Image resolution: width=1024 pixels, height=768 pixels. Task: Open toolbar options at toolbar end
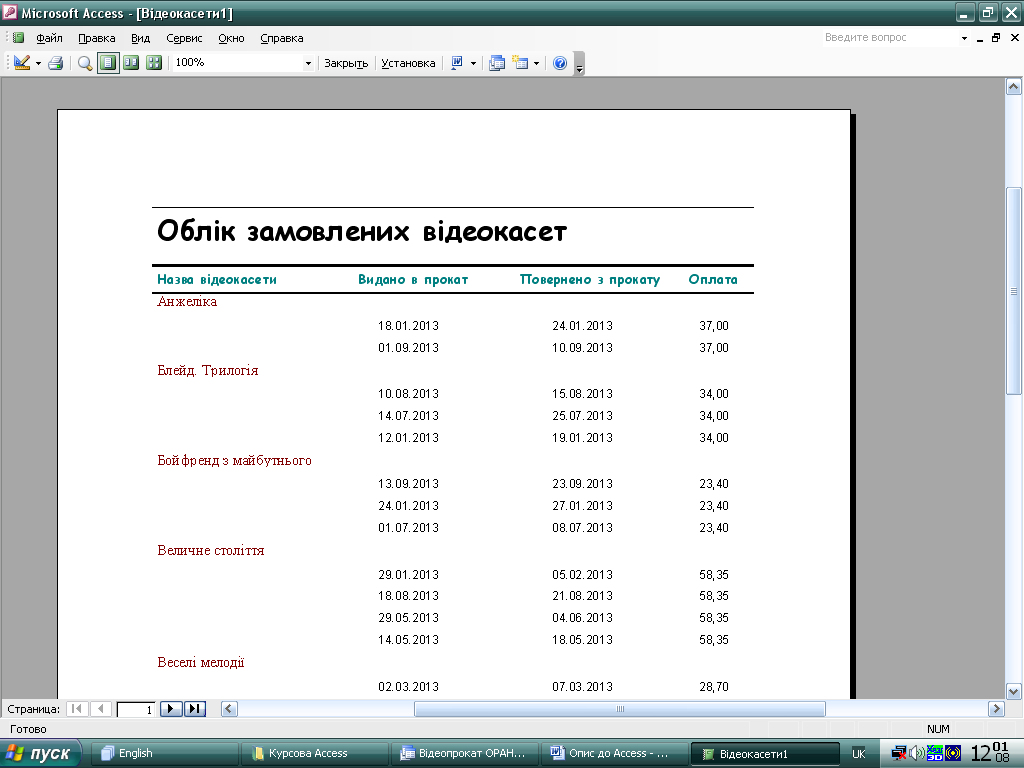click(x=579, y=64)
